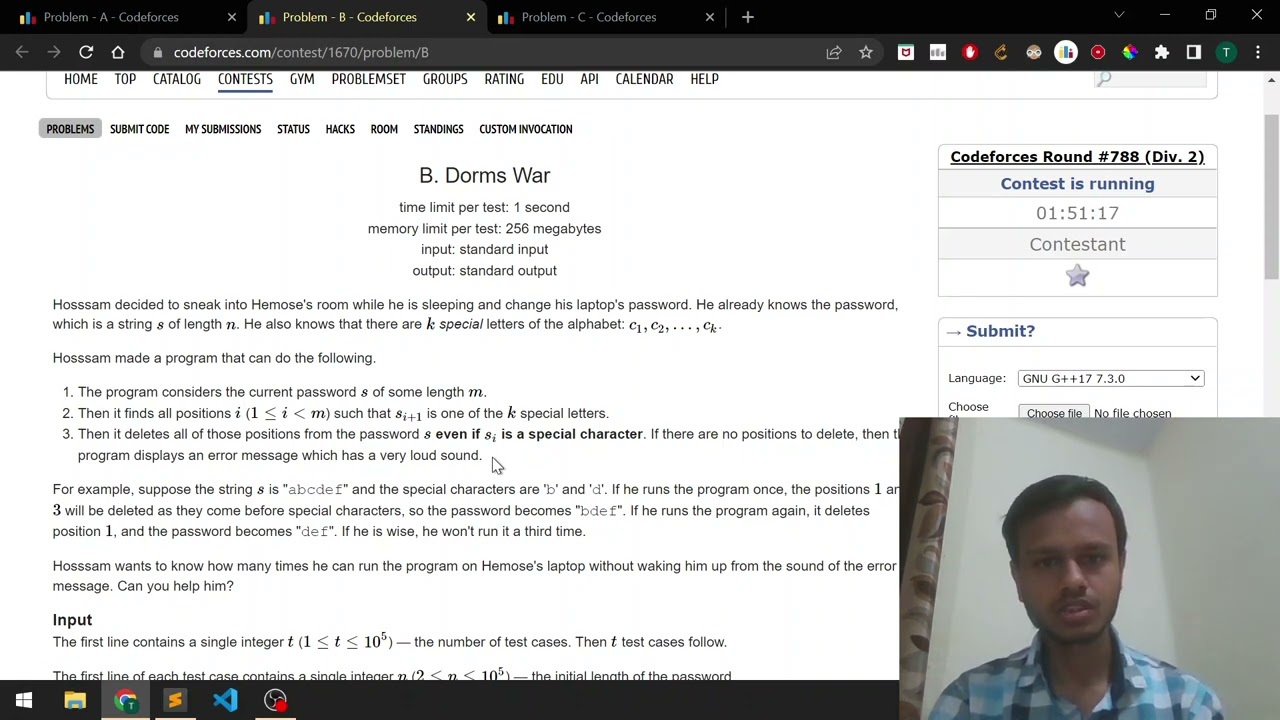
Task: Open the RATING menu item
Action: point(504,79)
